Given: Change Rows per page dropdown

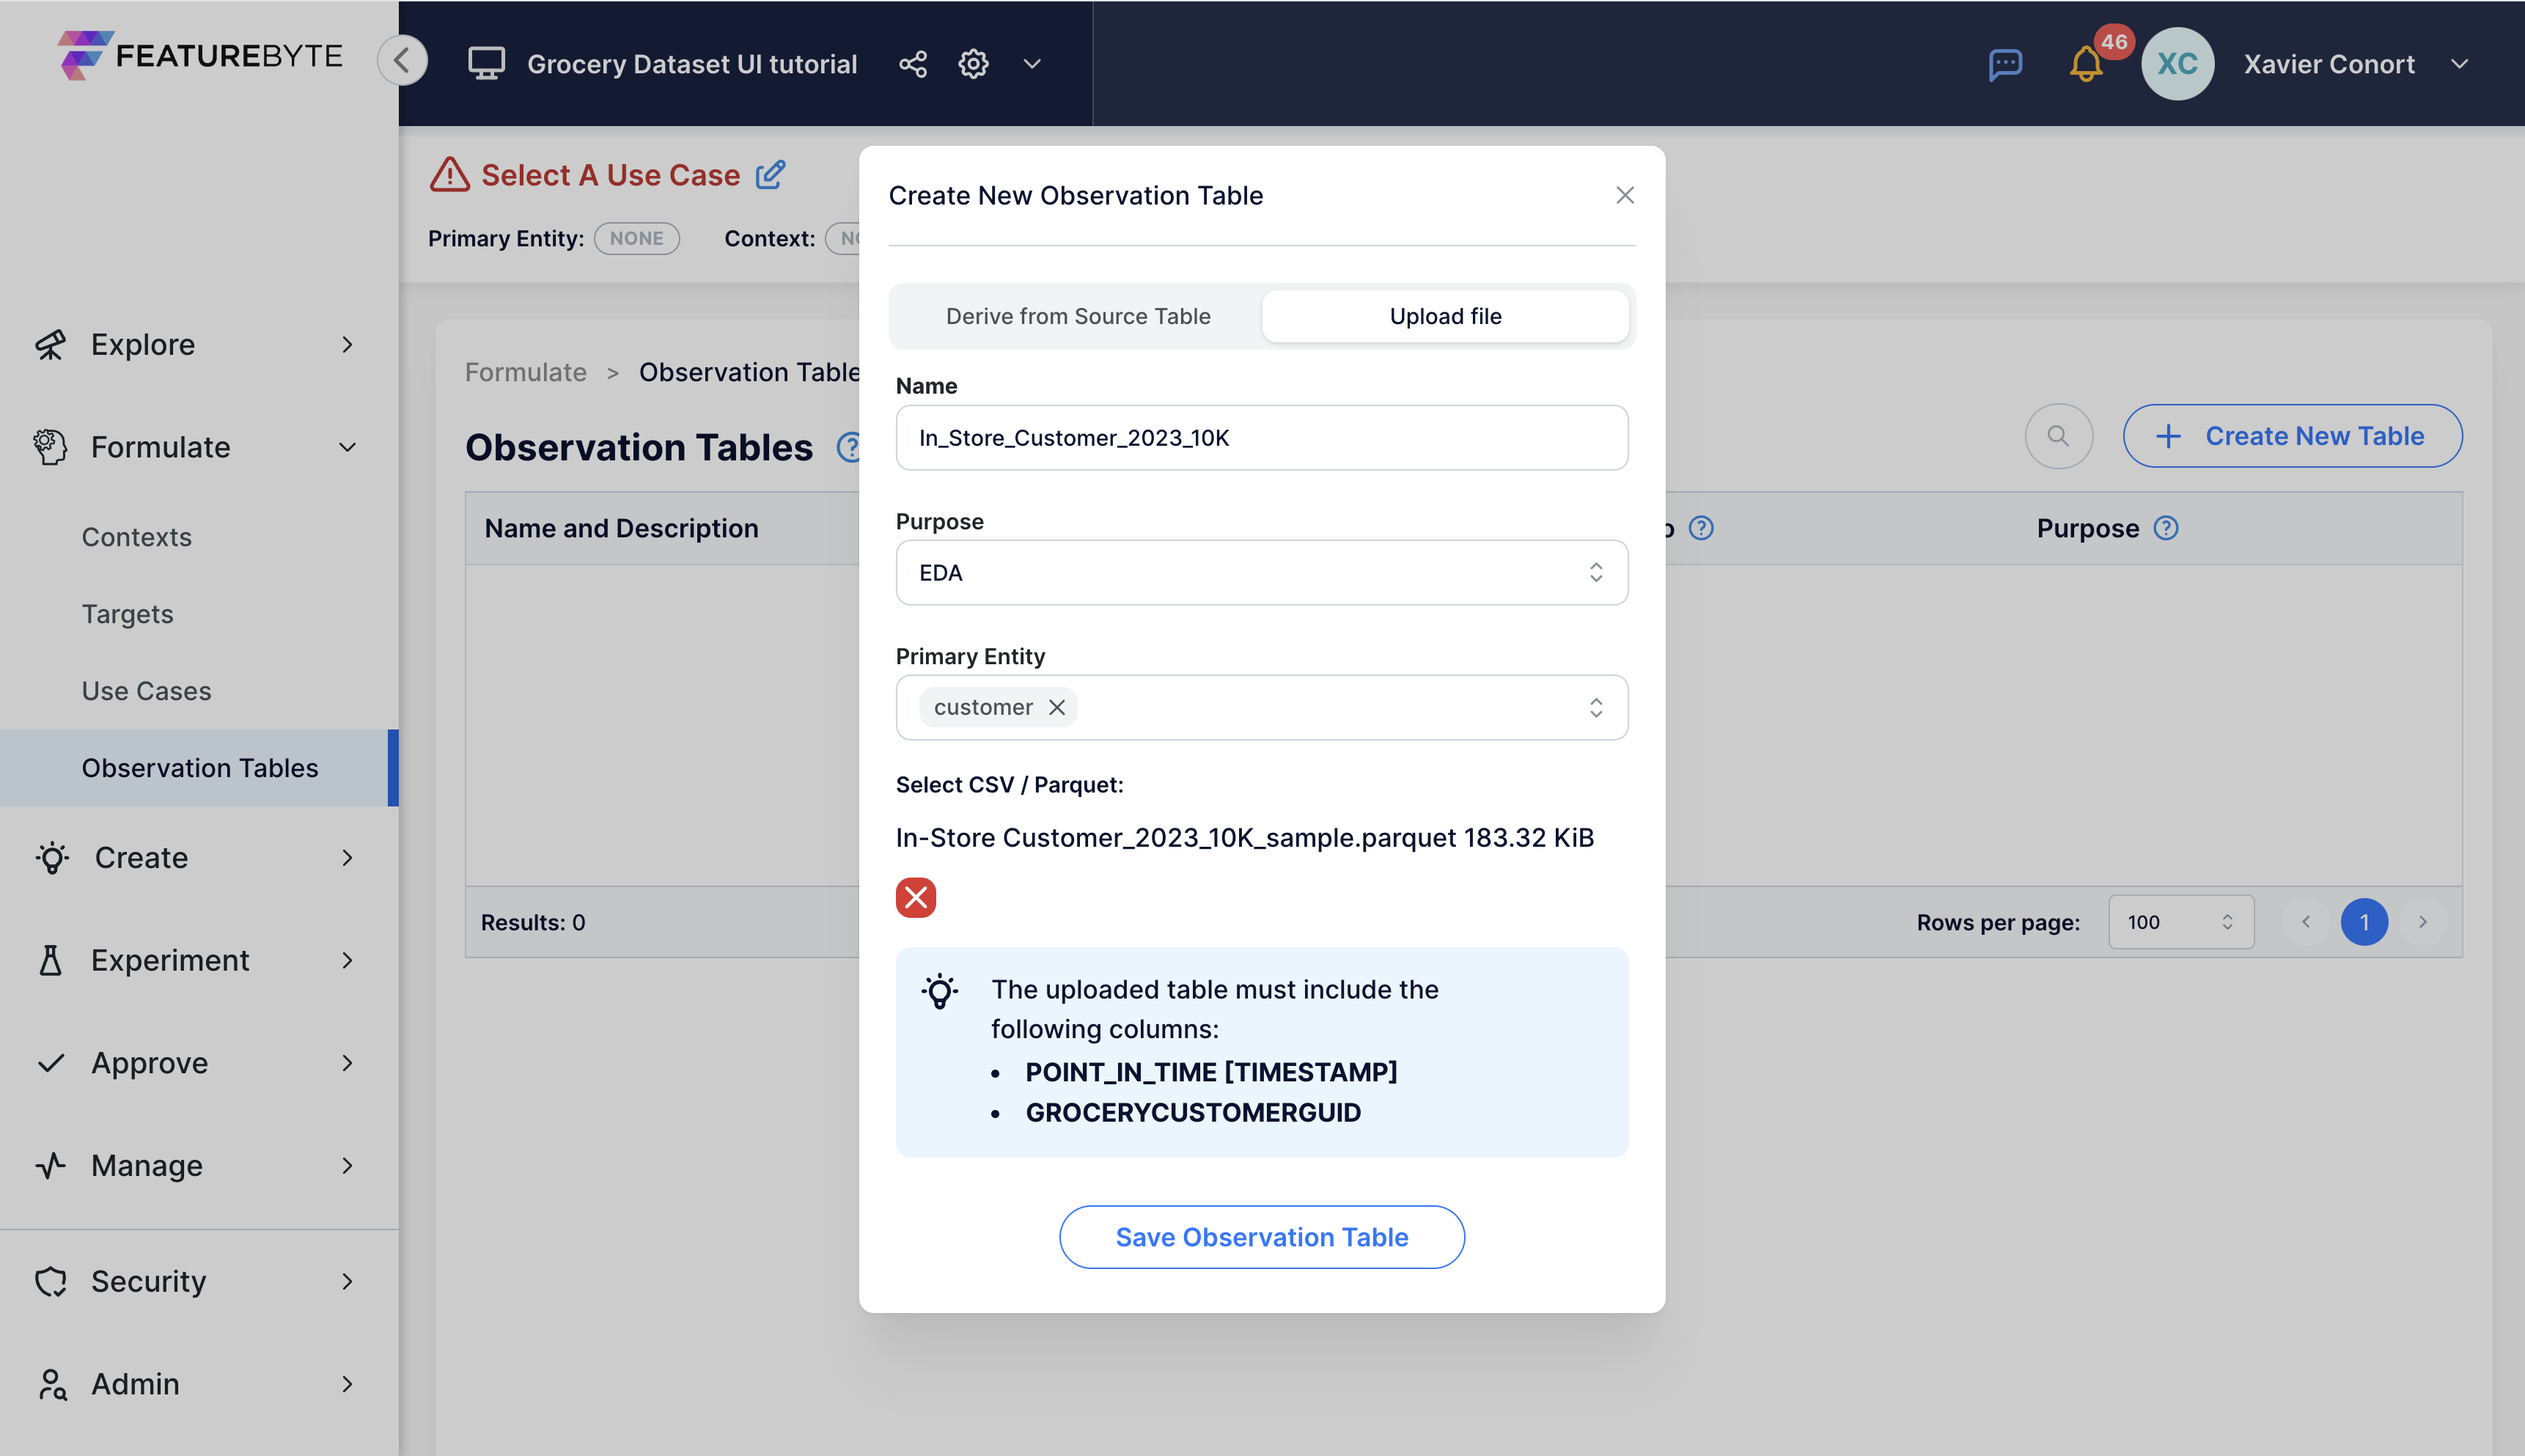Looking at the screenshot, I should point(2181,922).
